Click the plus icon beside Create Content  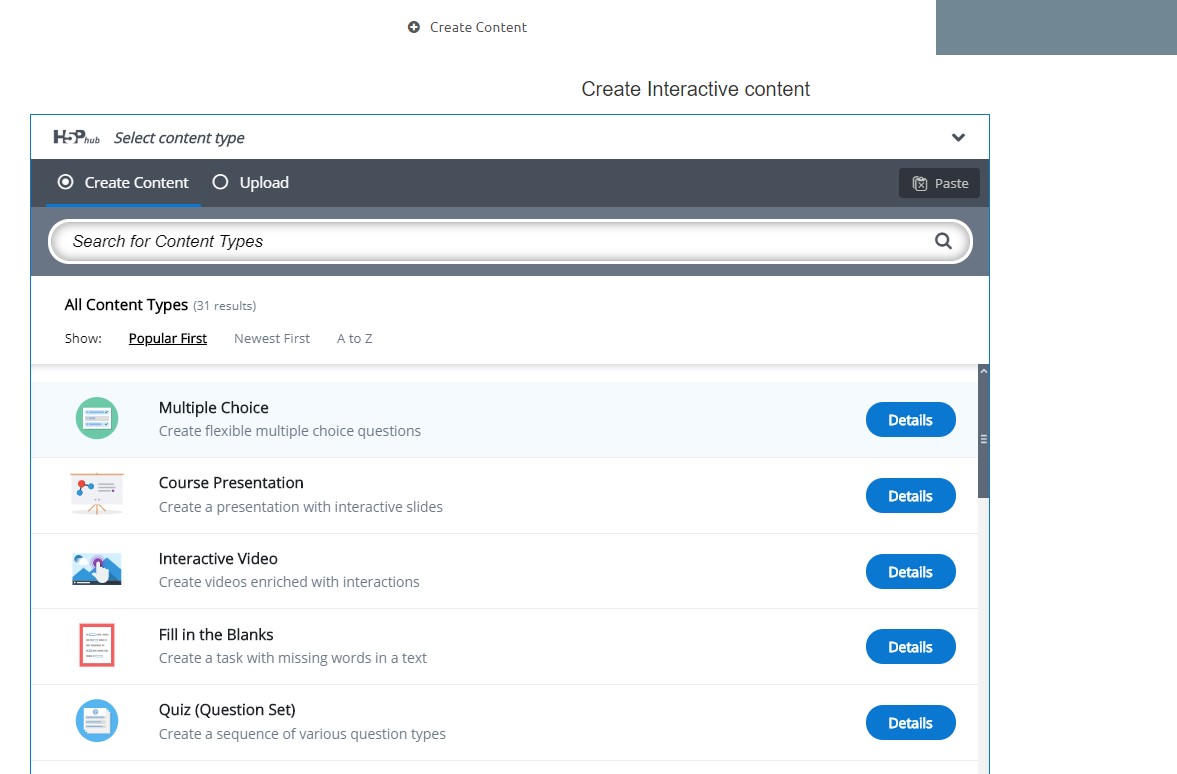pos(414,27)
